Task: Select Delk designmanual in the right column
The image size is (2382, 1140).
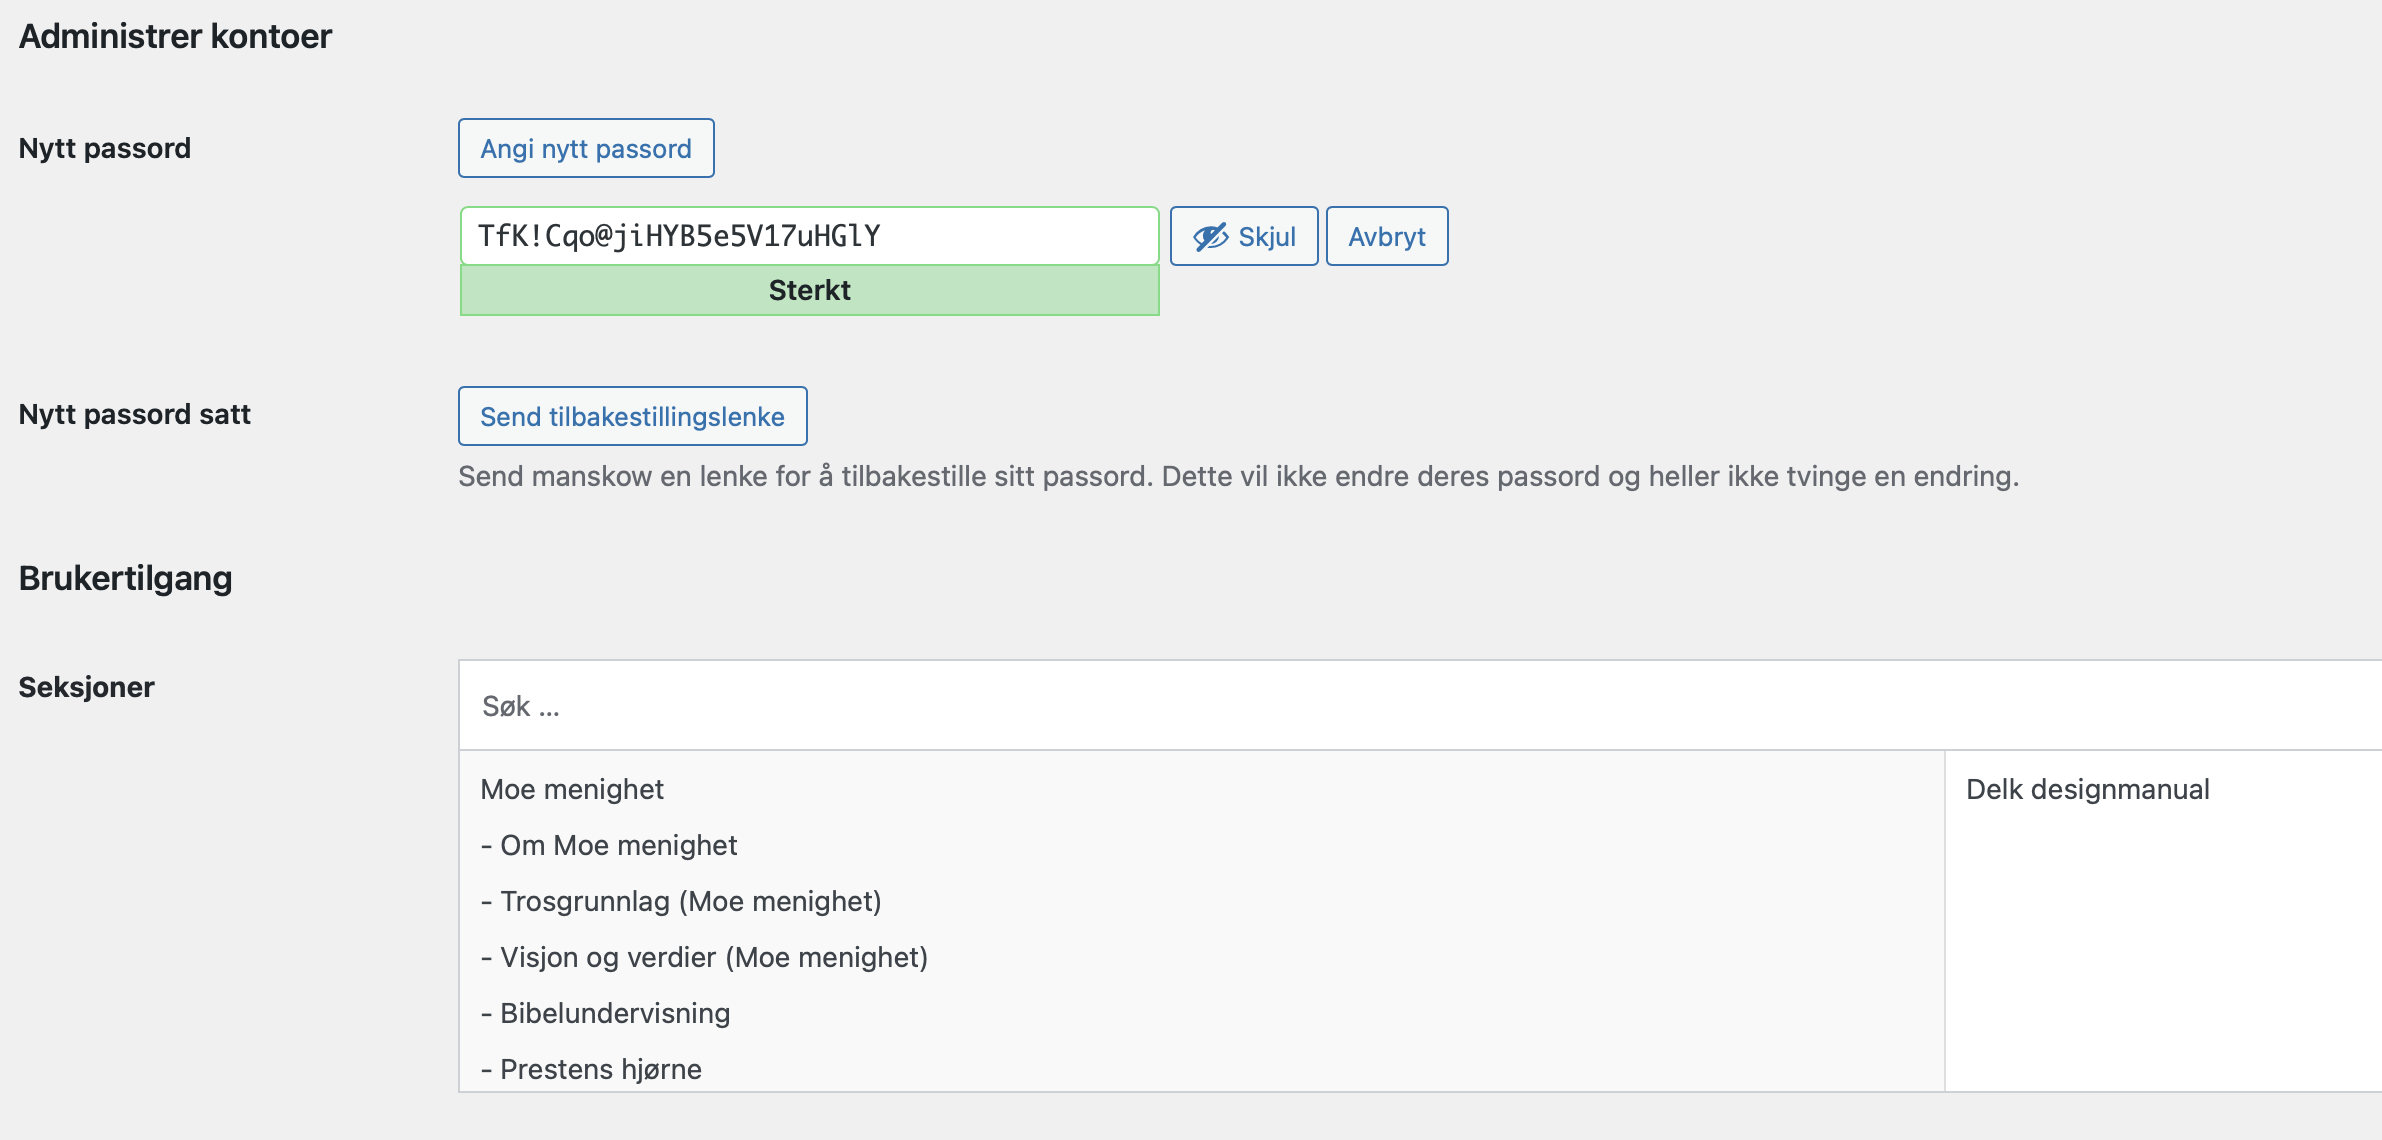Action: 2088,789
